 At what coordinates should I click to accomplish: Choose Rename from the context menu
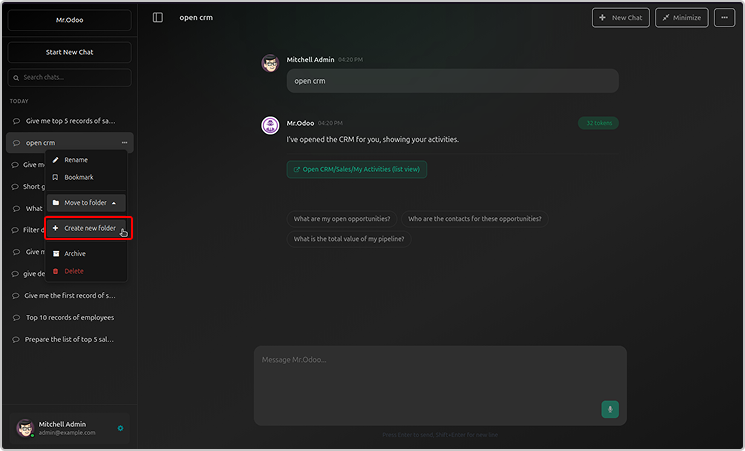pos(76,160)
